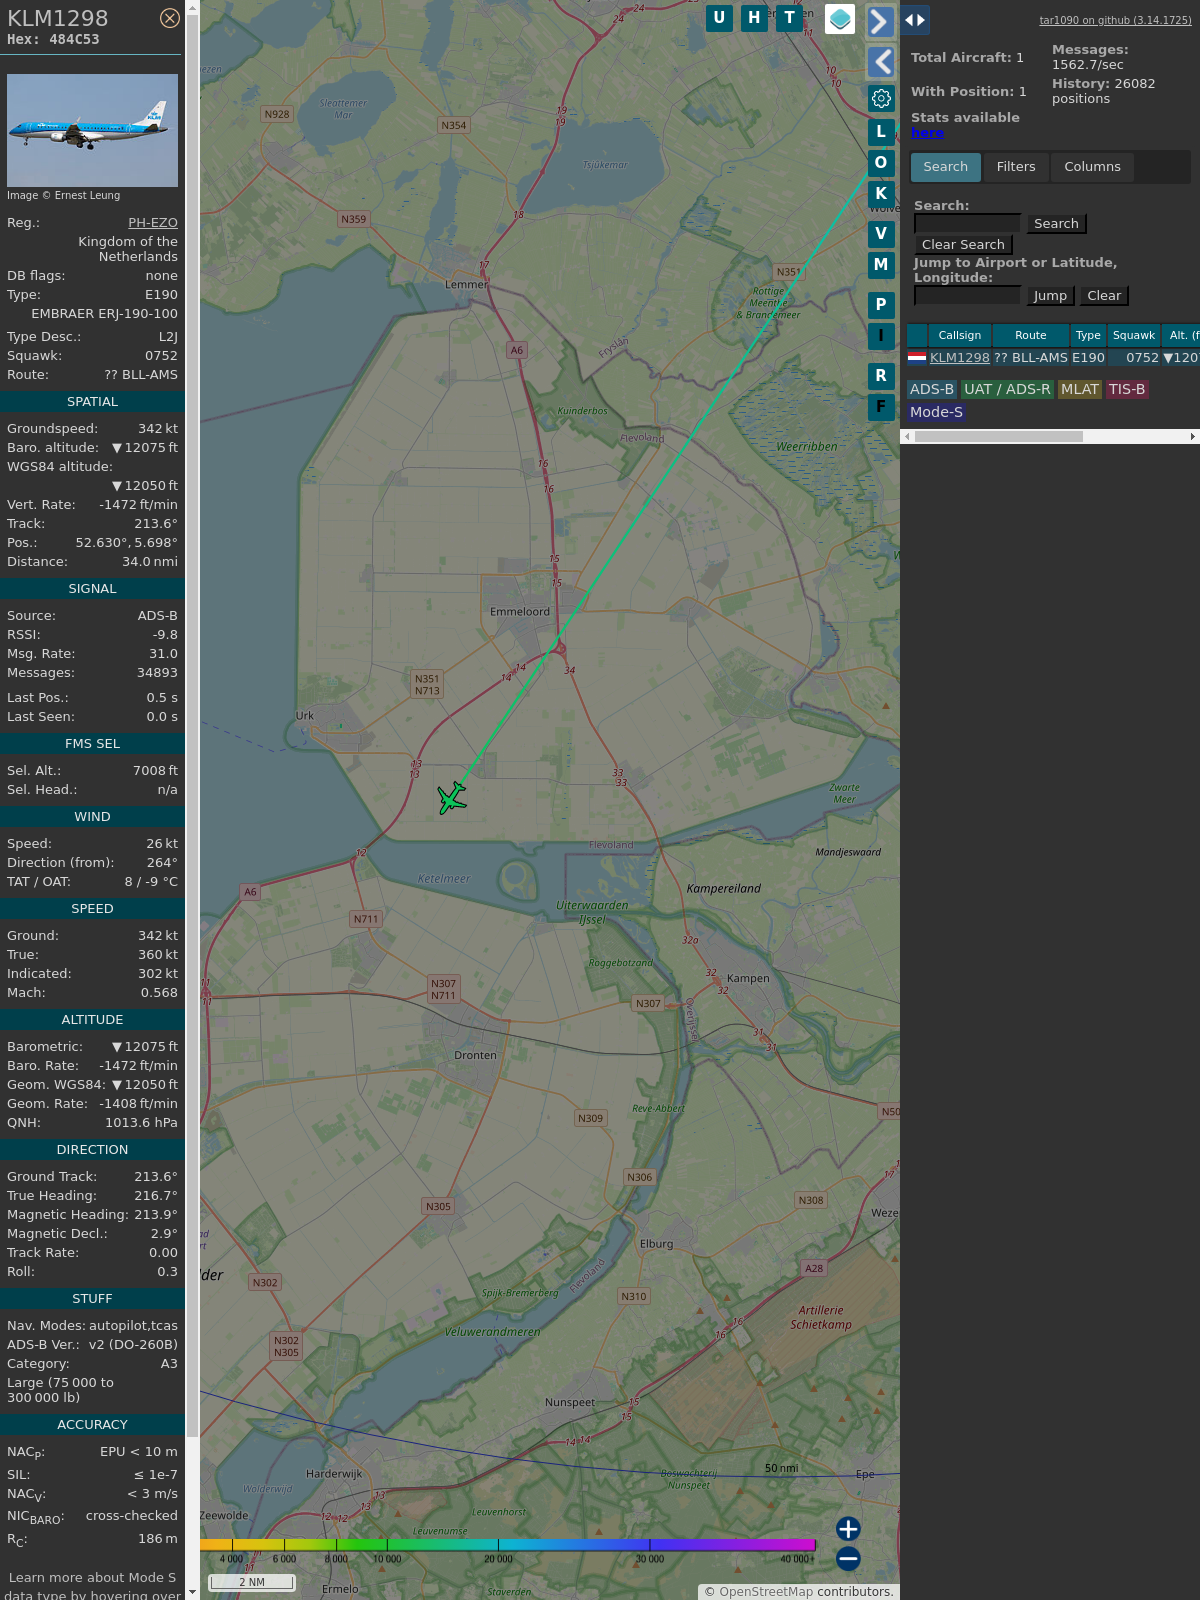Viewport: 1200px width, 1600px height.
Task: Click the info panel scroll down arrow
Action: point(192,1593)
